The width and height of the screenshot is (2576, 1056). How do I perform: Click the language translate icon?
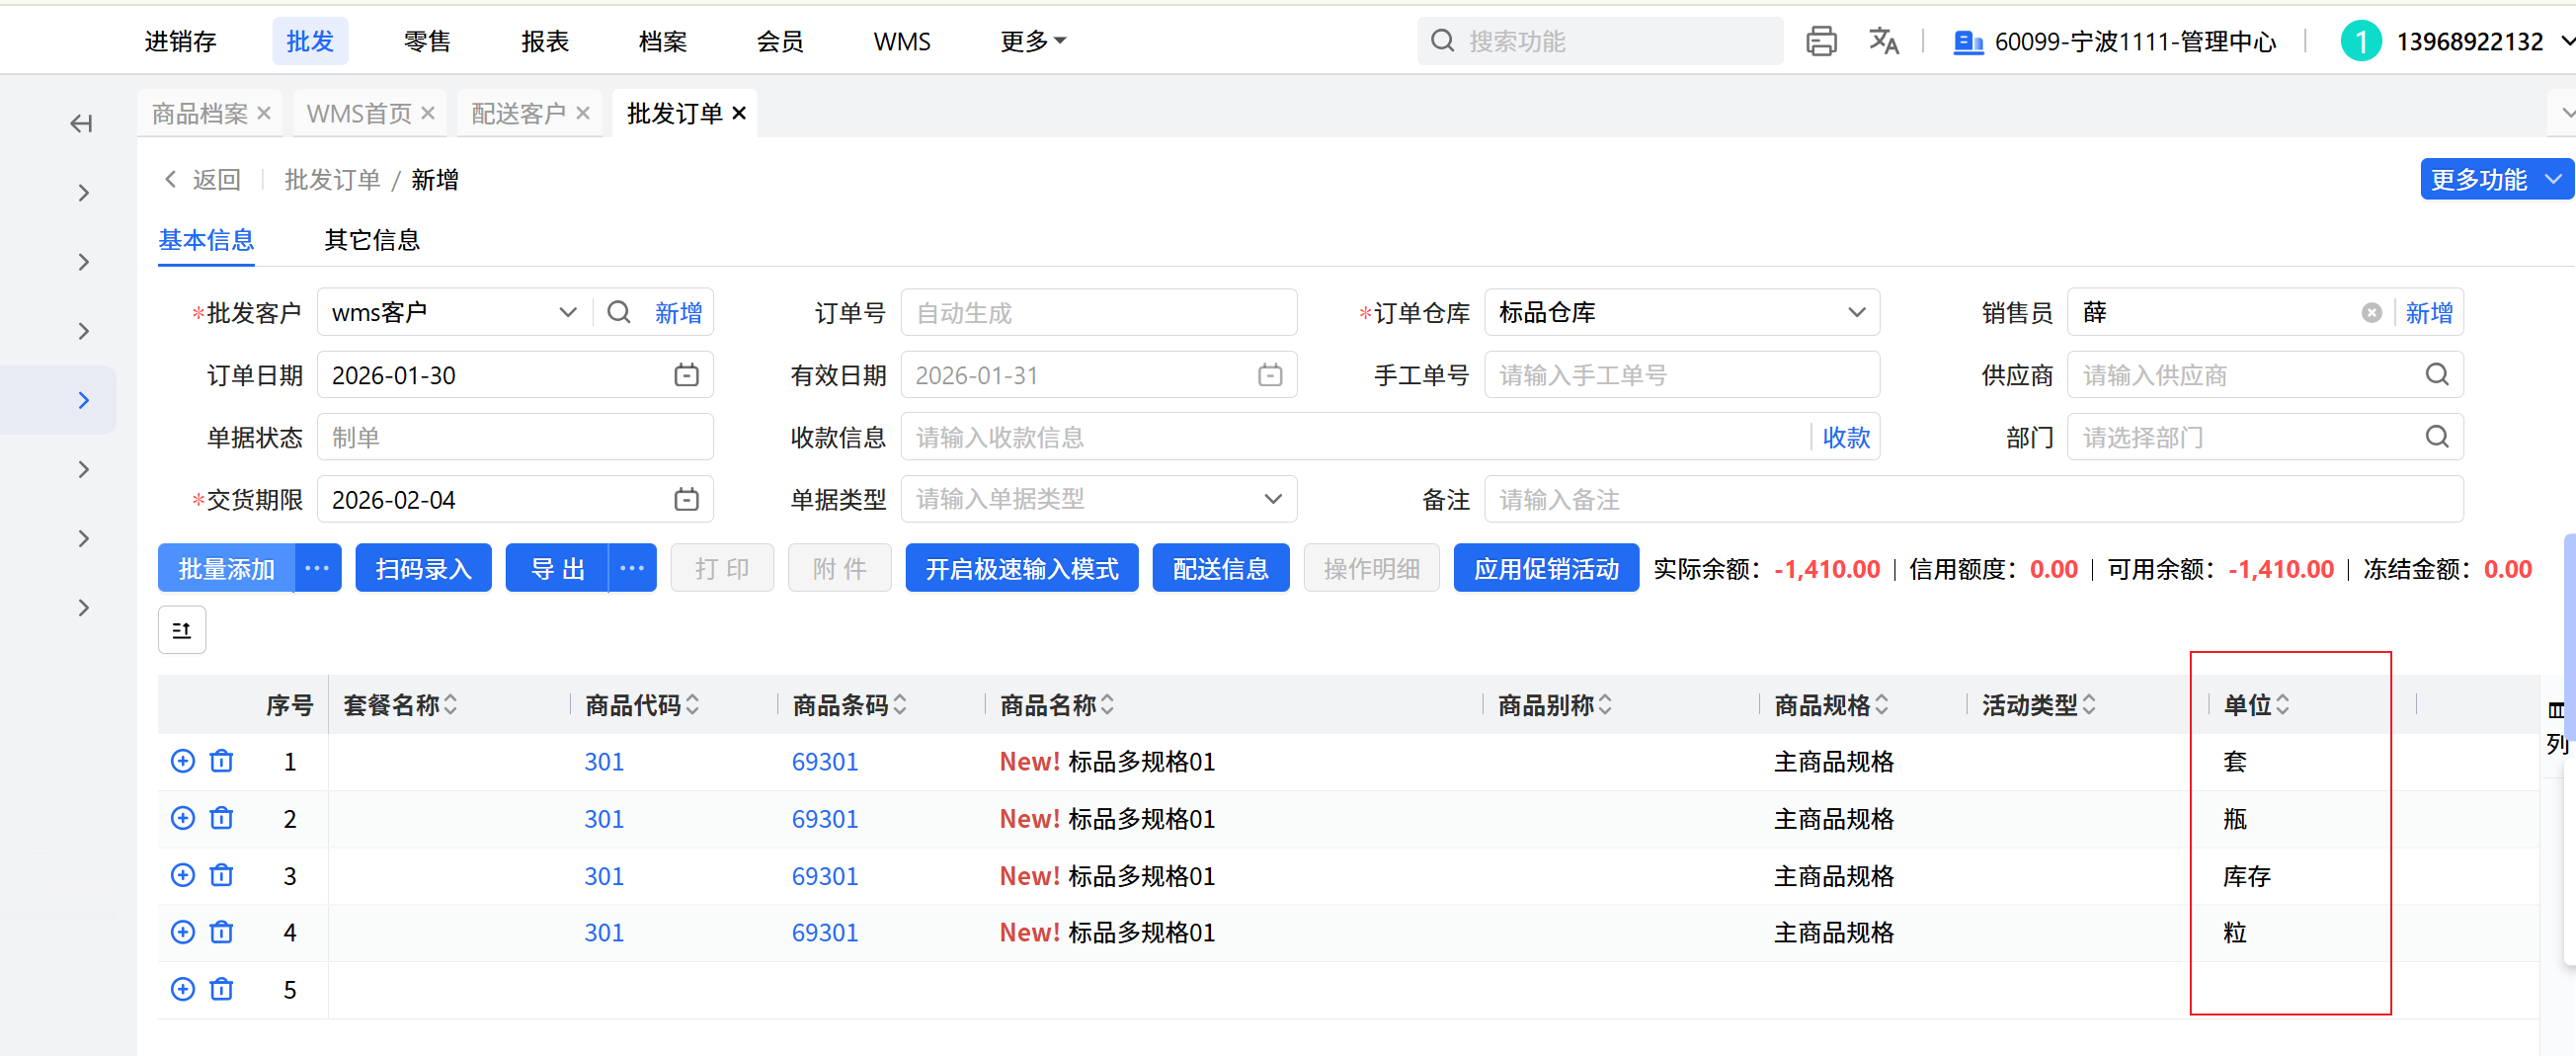click(x=1883, y=41)
